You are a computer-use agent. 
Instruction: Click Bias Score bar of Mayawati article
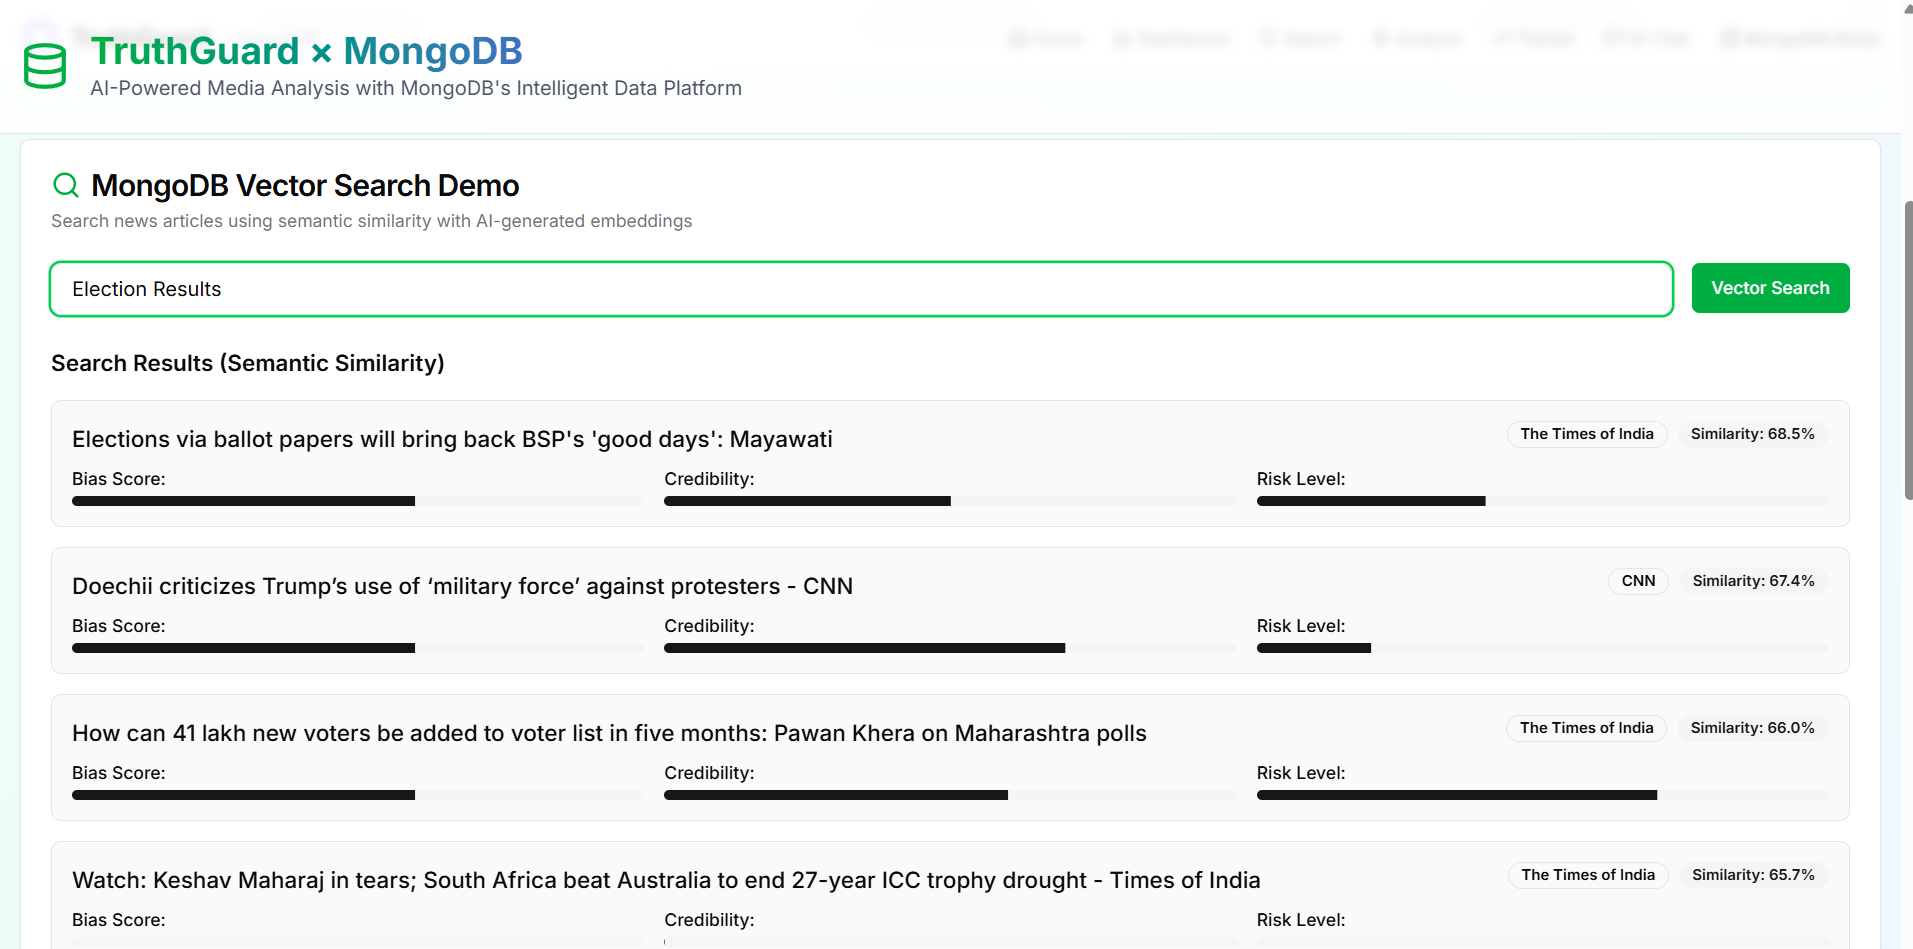coord(358,501)
